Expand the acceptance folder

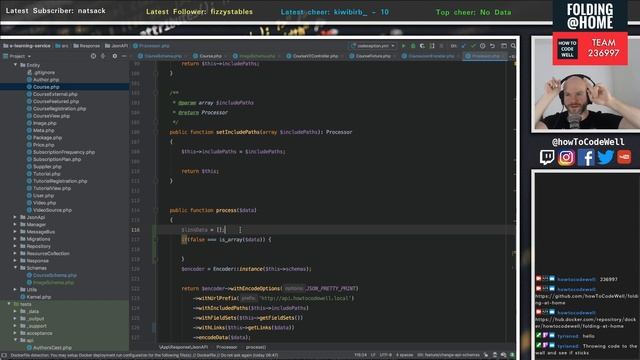coord(16,333)
